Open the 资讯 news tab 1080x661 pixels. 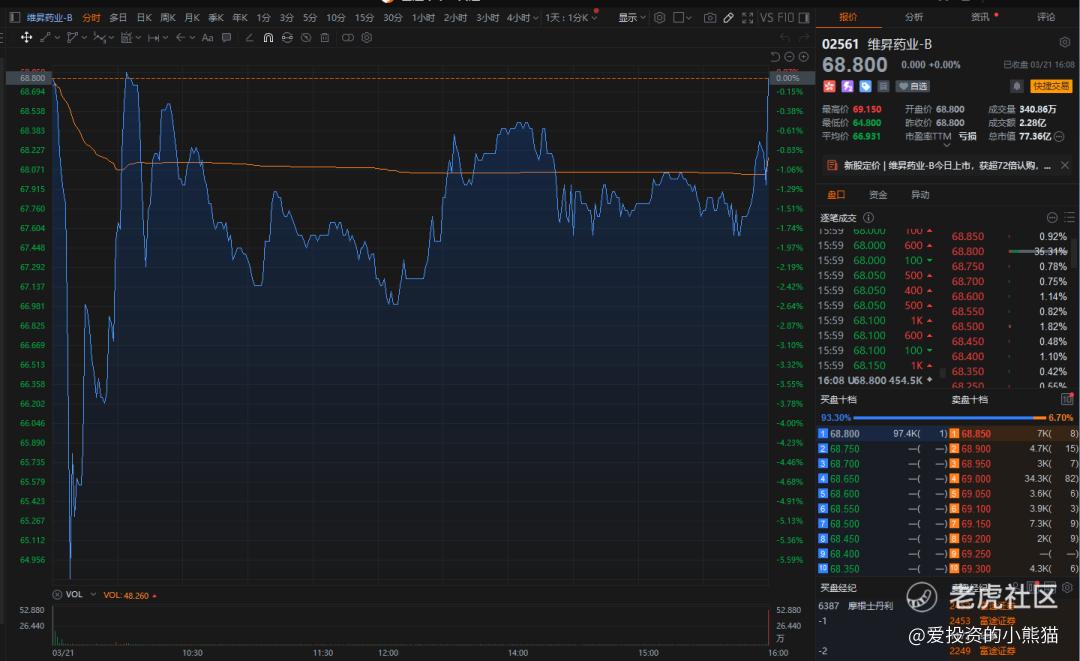pyautogui.click(x=980, y=17)
